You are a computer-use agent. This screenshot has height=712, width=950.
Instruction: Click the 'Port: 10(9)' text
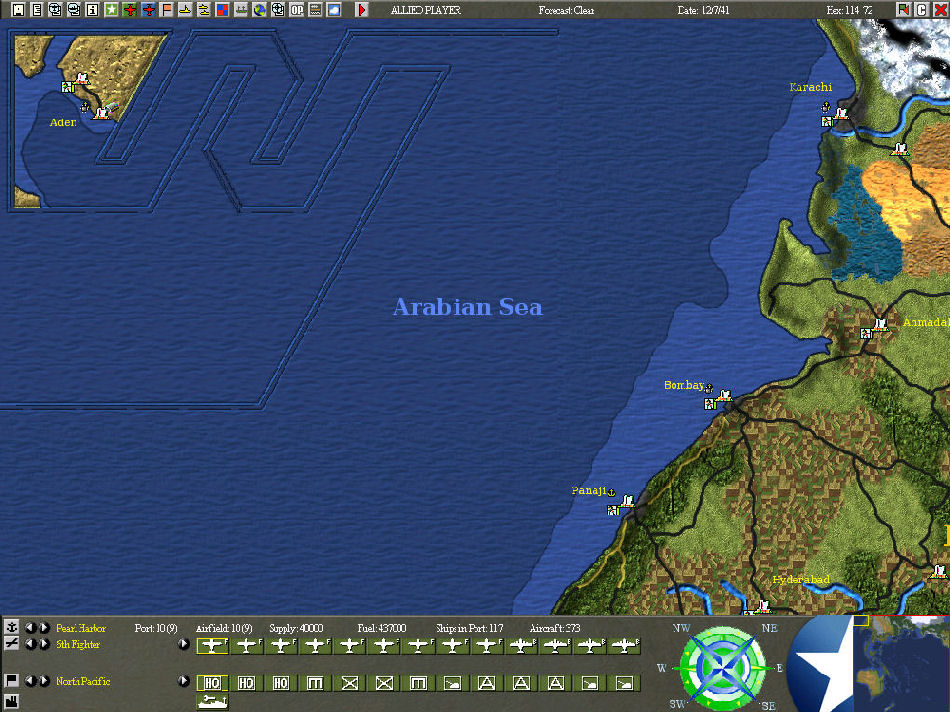coord(156,628)
